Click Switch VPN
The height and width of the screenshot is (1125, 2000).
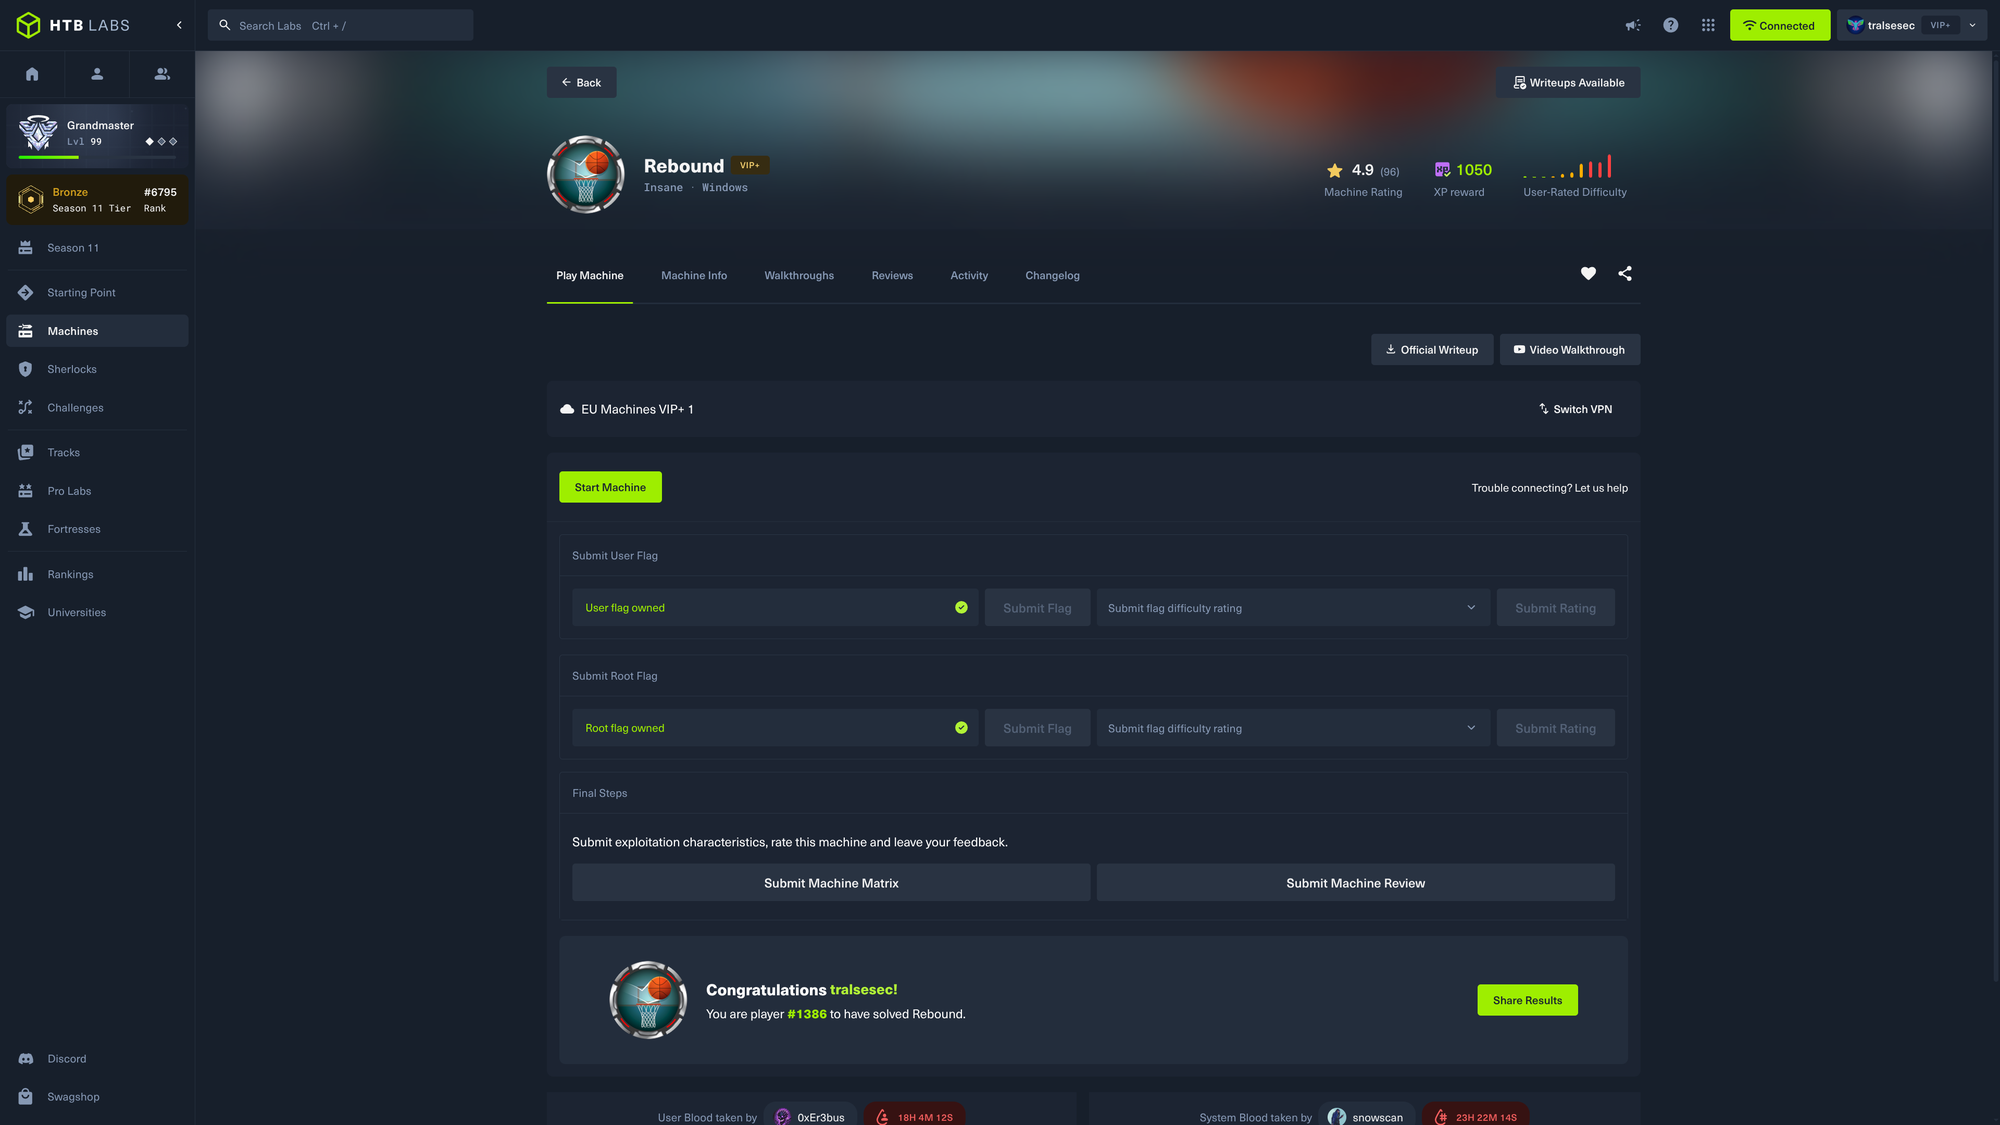pyautogui.click(x=1575, y=409)
